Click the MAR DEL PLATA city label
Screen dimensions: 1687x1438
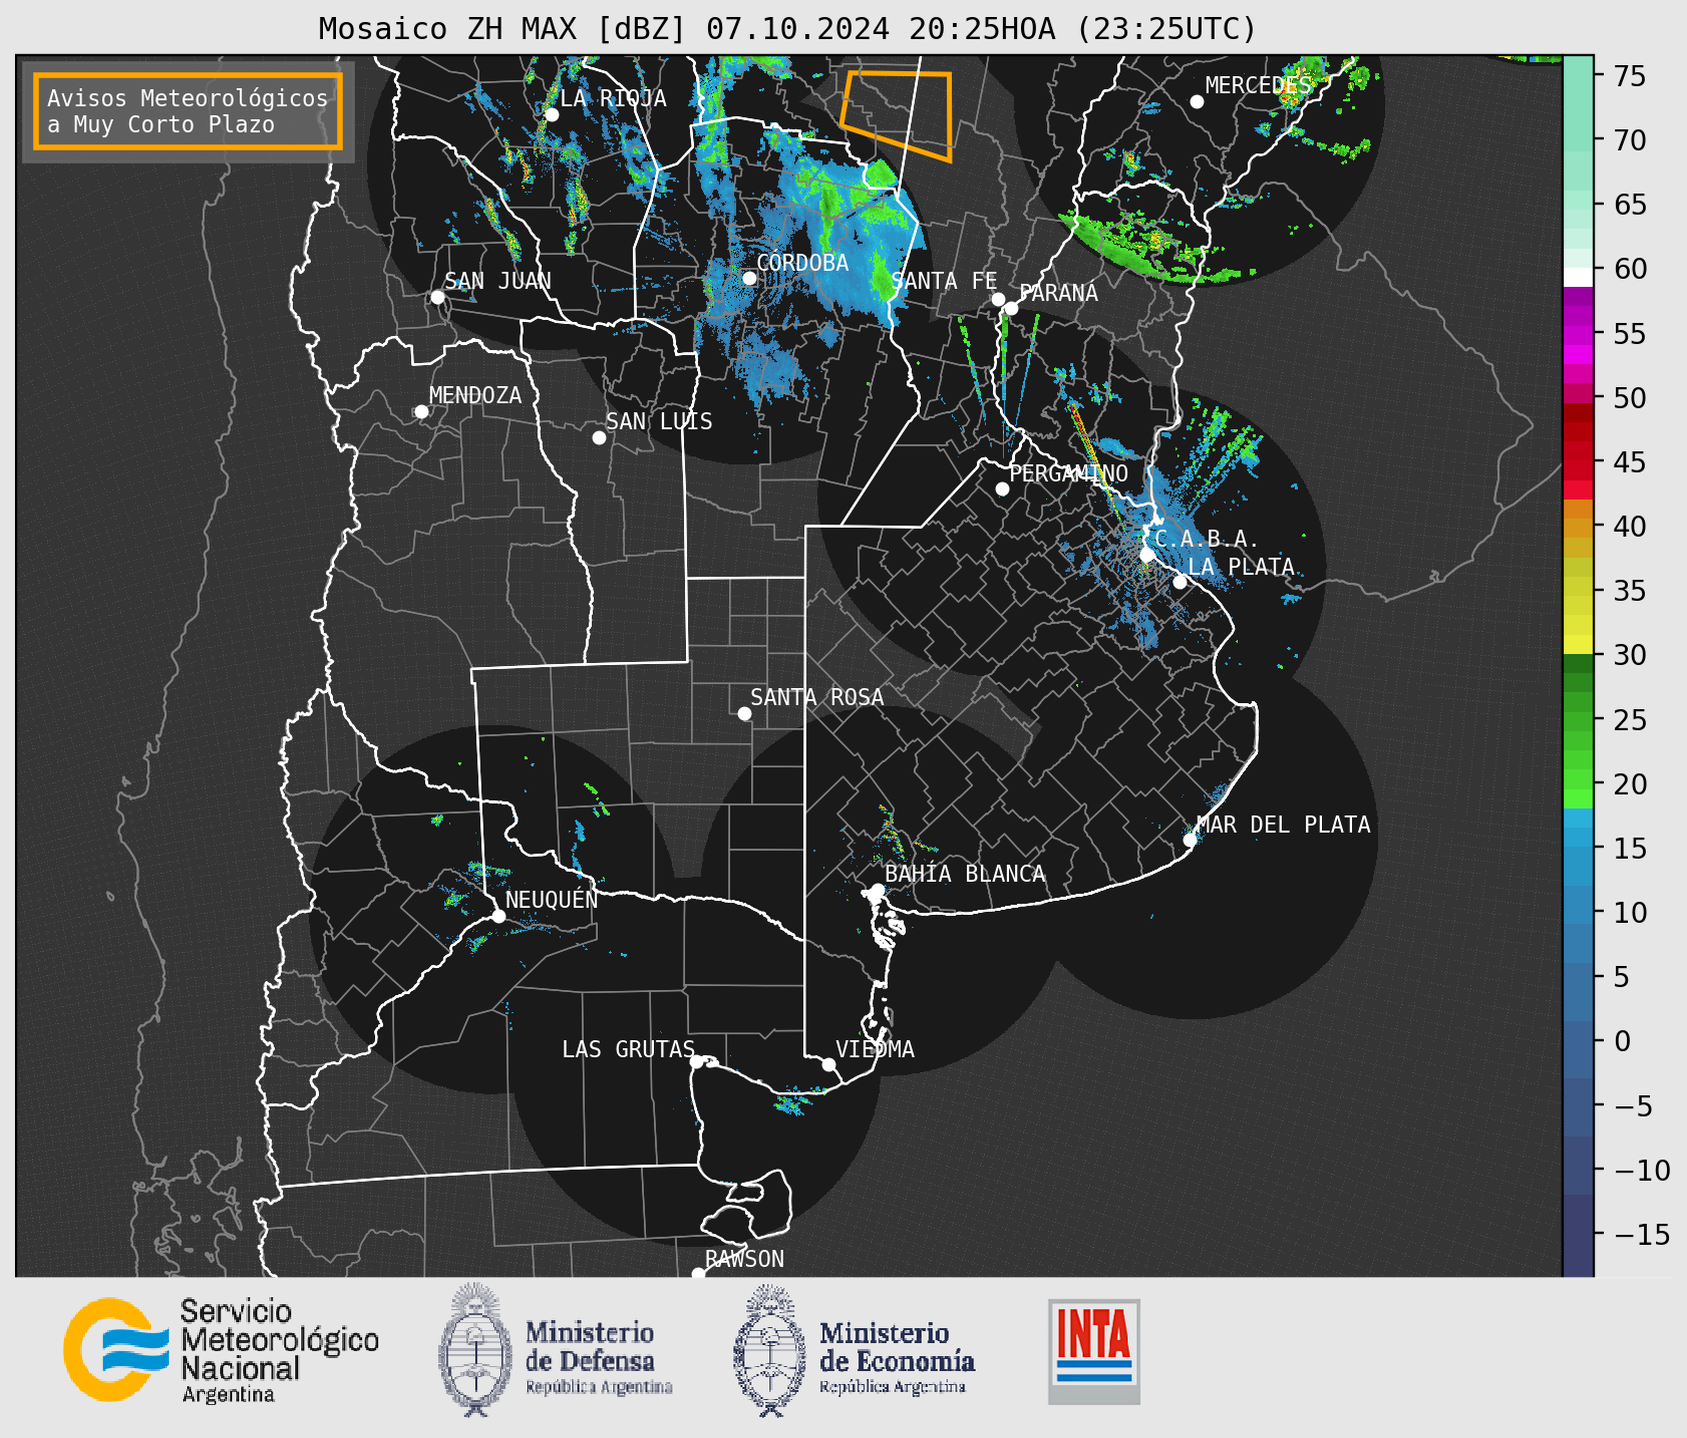(x=1283, y=824)
